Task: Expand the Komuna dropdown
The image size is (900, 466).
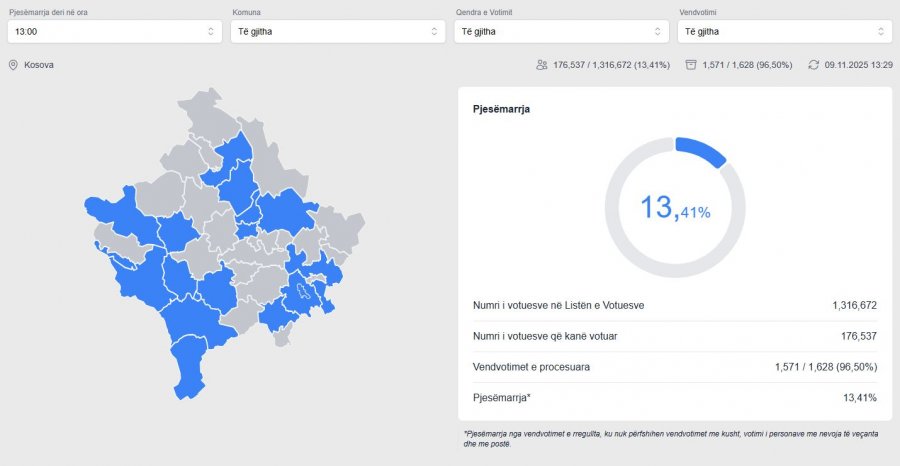Action: click(x=338, y=32)
